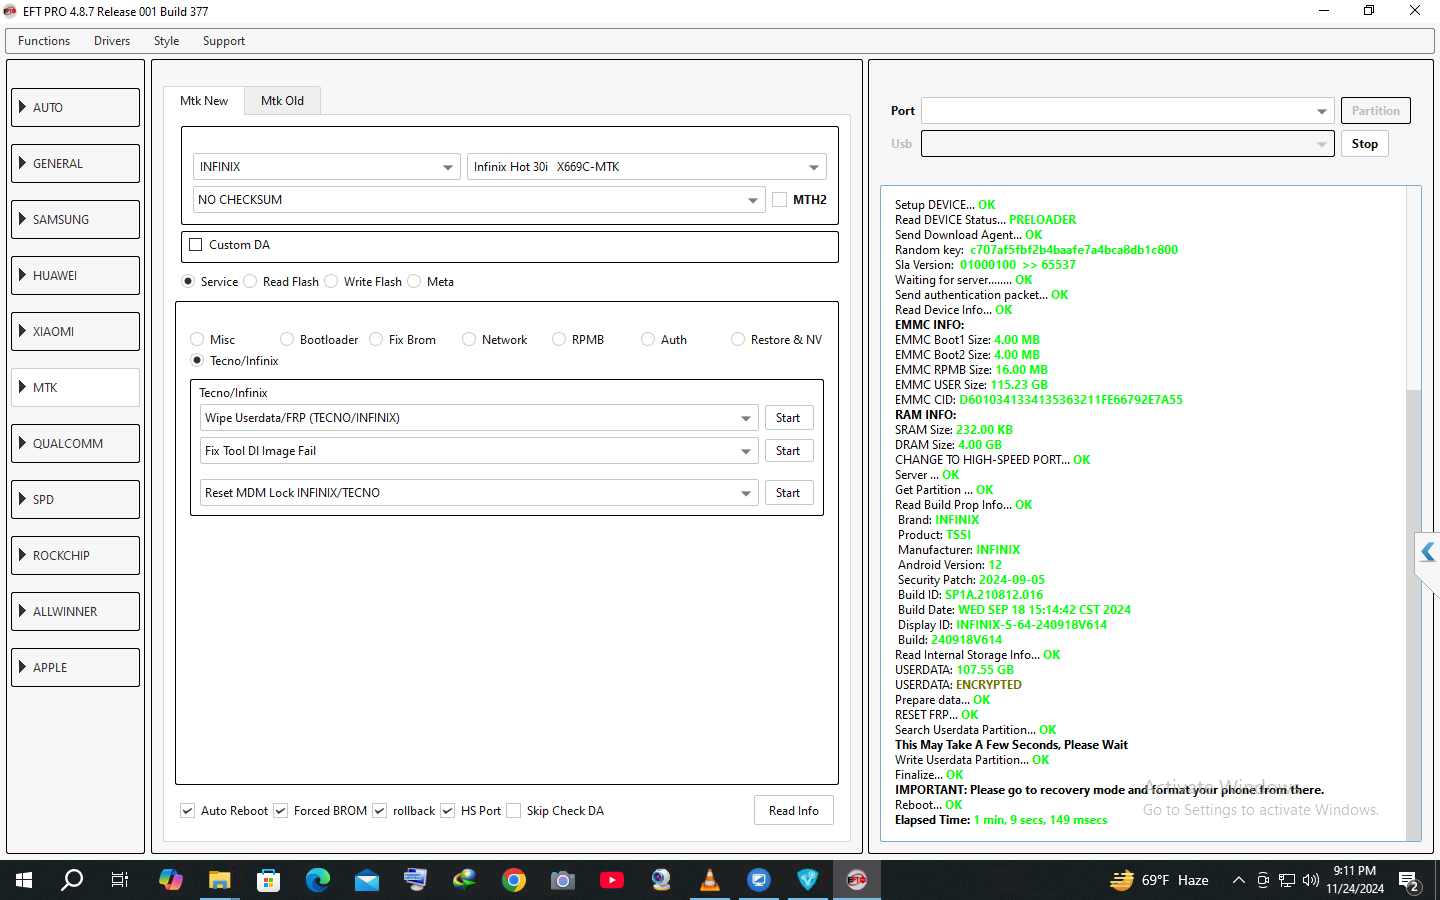Toggle Auto Reboot checkbox
1440x900 pixels.
point(188,811)
